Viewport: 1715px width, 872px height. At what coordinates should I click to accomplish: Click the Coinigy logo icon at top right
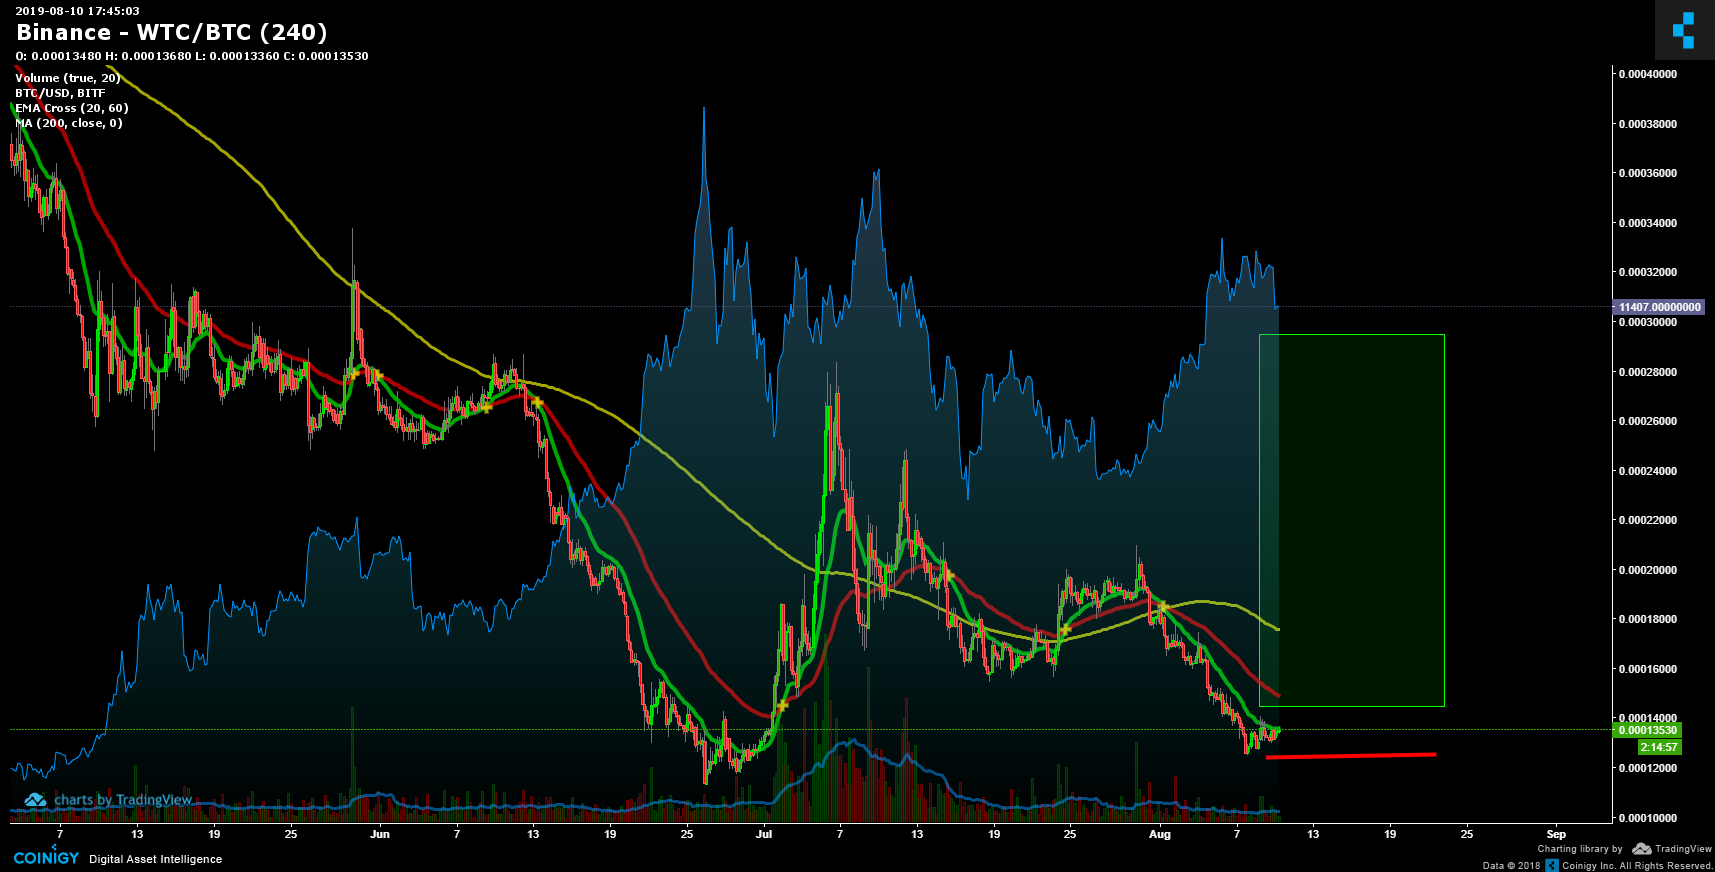[1684, 30]
